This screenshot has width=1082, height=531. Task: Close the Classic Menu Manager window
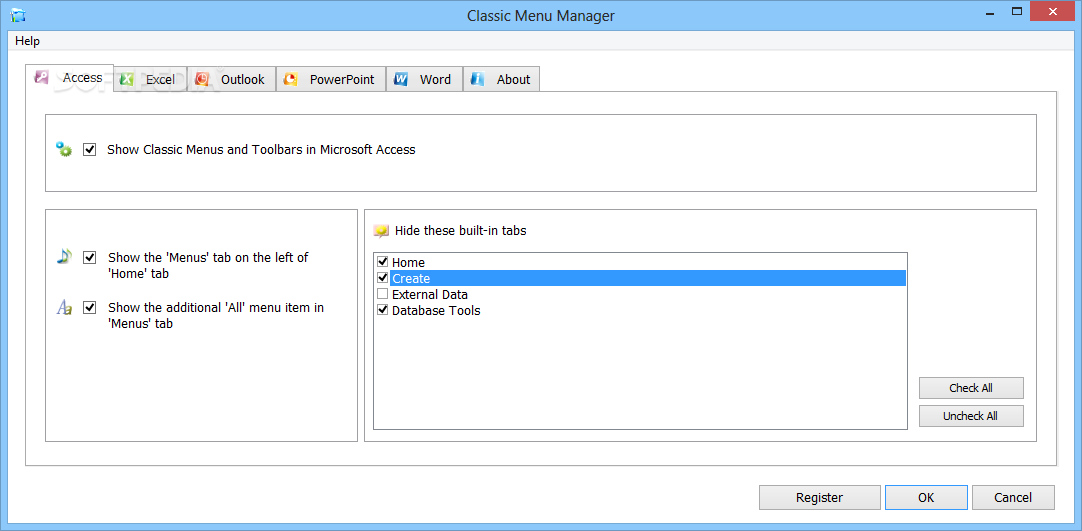coord(1053,11)
